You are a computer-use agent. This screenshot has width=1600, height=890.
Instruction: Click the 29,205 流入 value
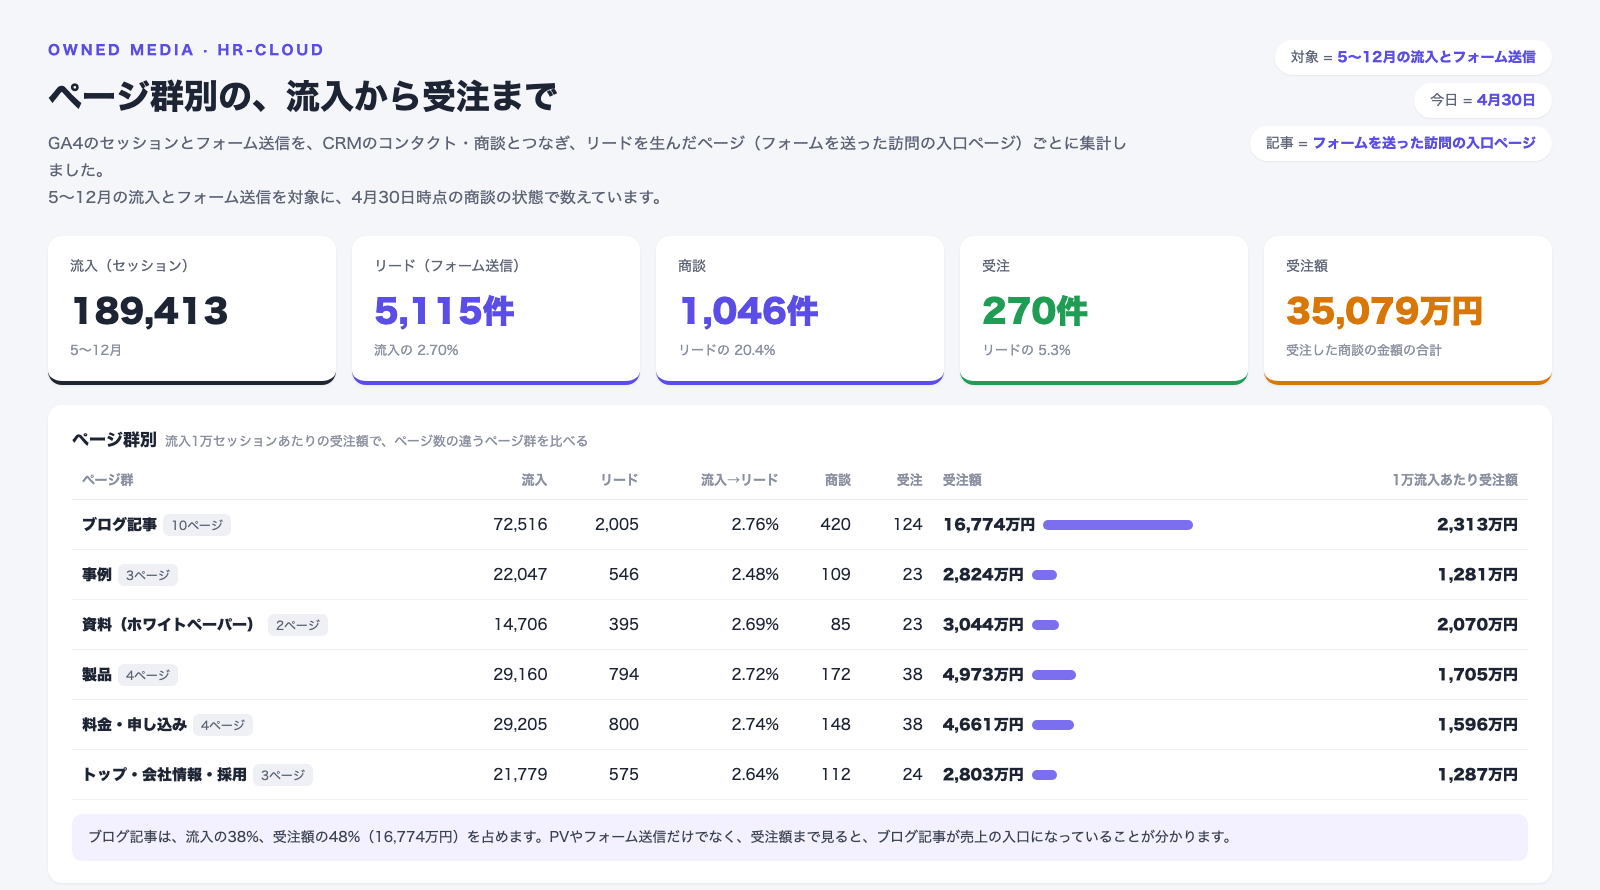pos(520,725)
